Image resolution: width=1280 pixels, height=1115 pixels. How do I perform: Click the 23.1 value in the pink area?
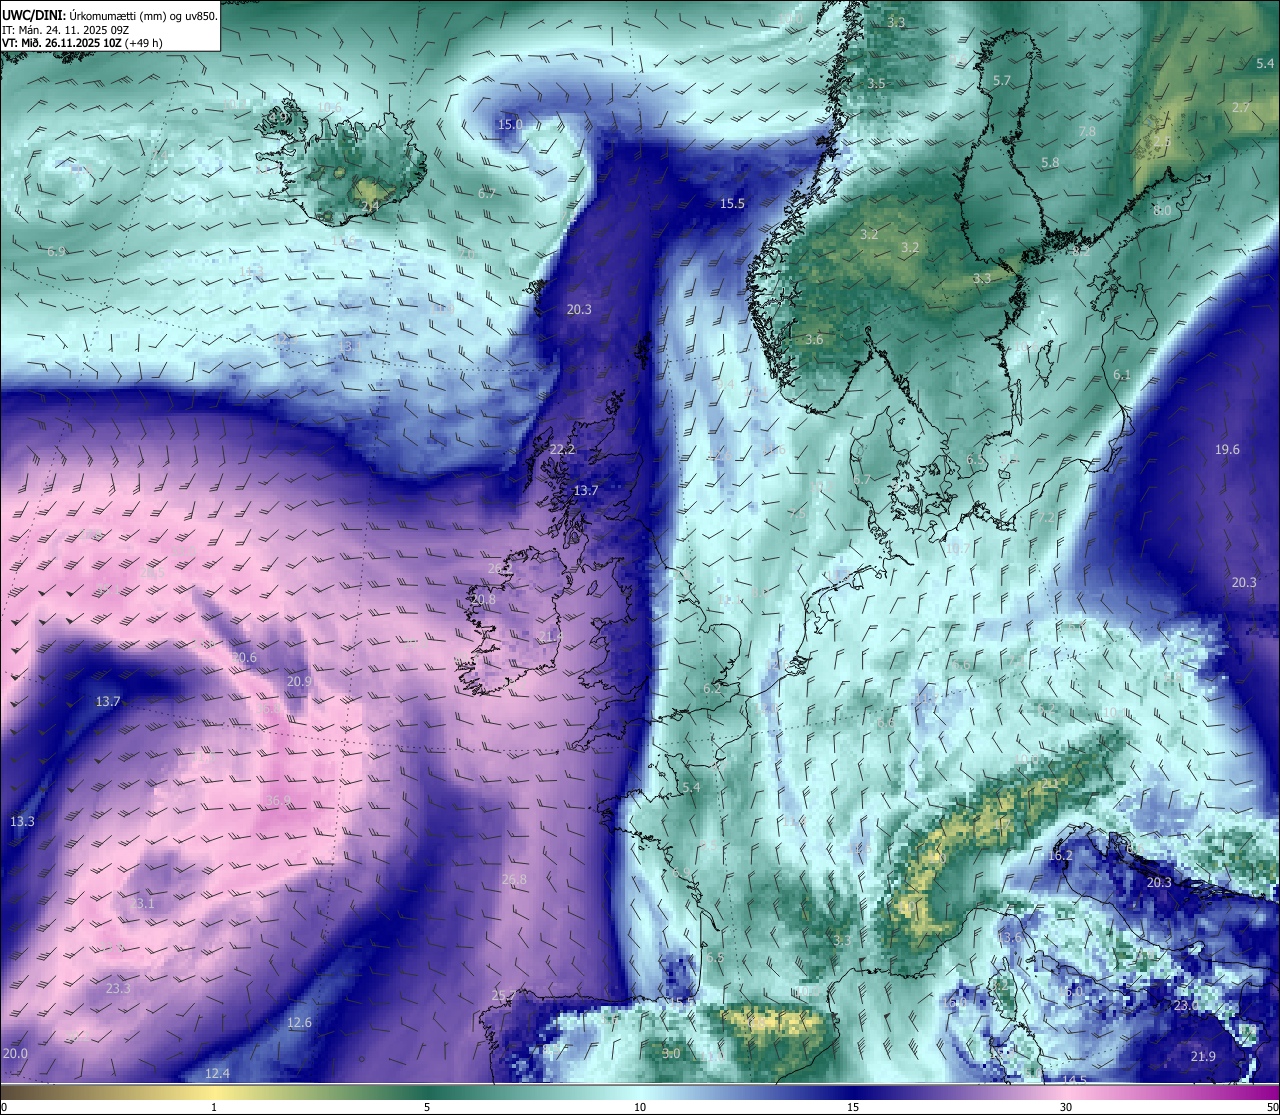click(144, 903)
